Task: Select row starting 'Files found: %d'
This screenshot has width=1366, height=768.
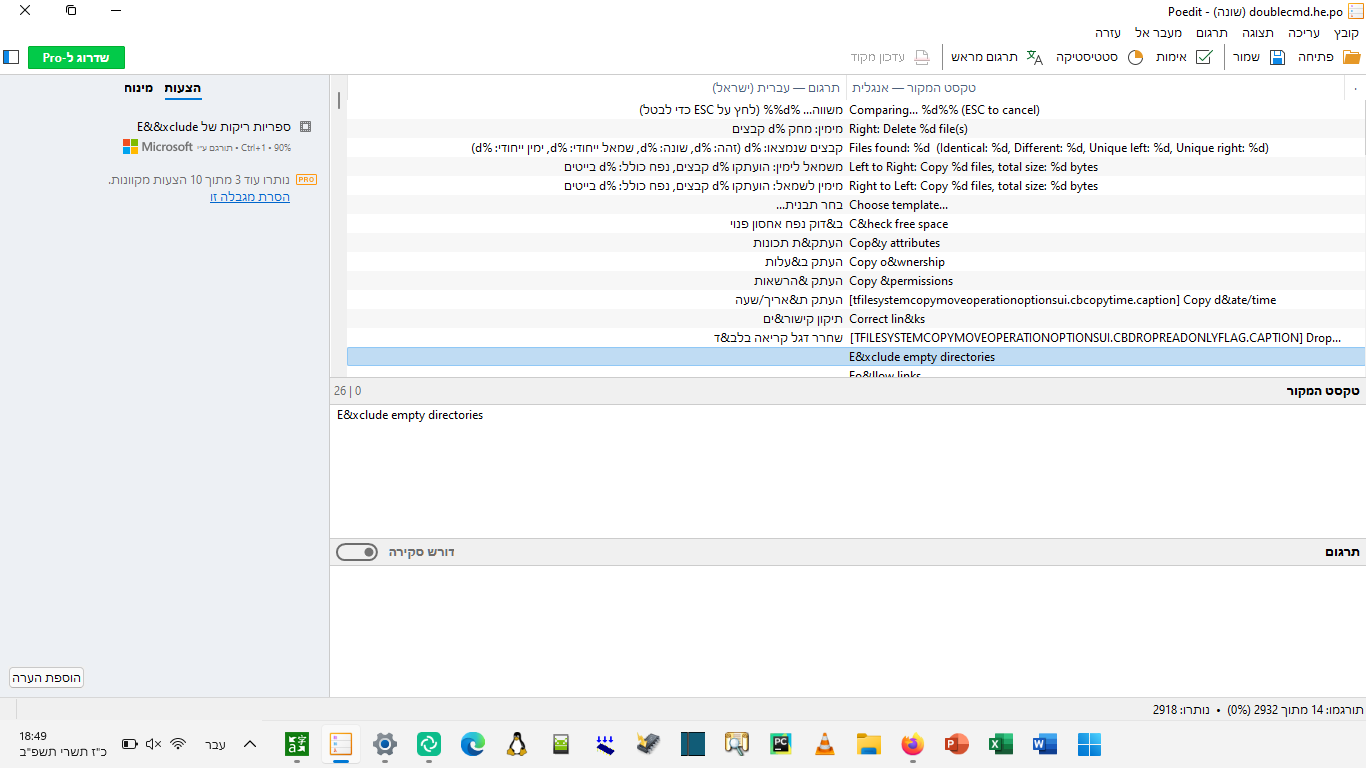Action: point(856,148)
